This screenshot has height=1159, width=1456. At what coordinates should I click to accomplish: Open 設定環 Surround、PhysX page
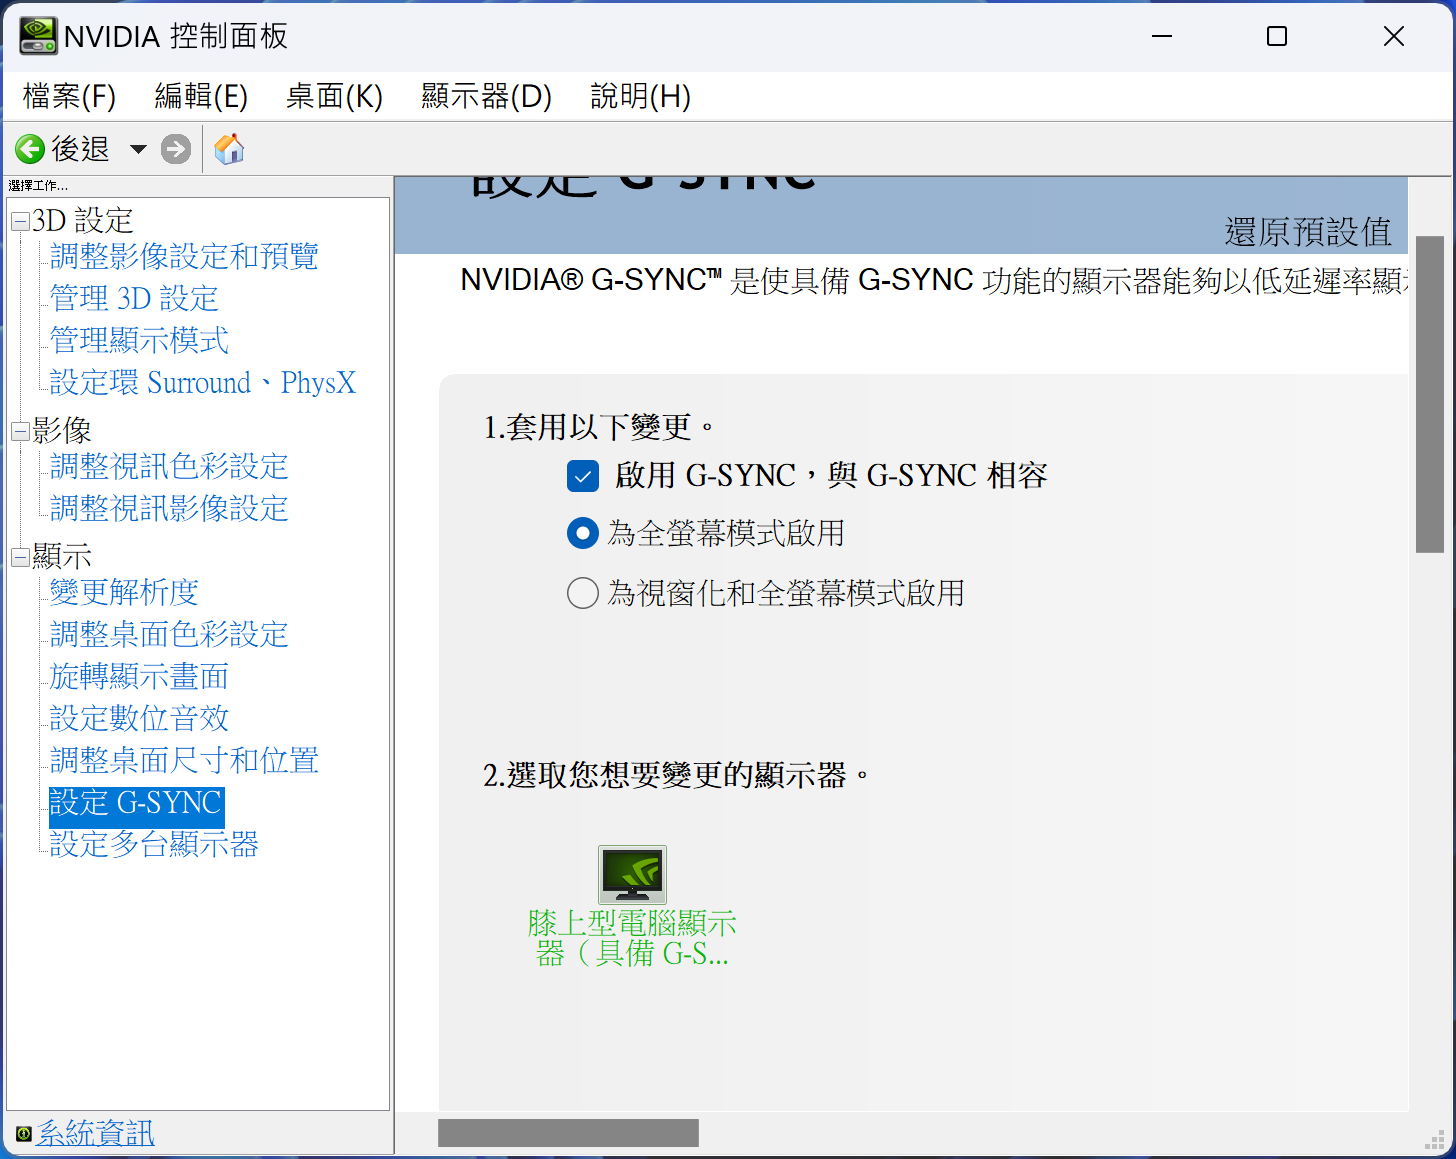click(x=203, y=383)
